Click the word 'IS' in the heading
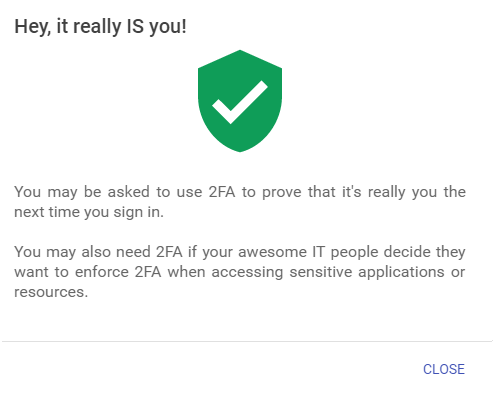The height and width of the screenshot is (411, 494). 135,27
